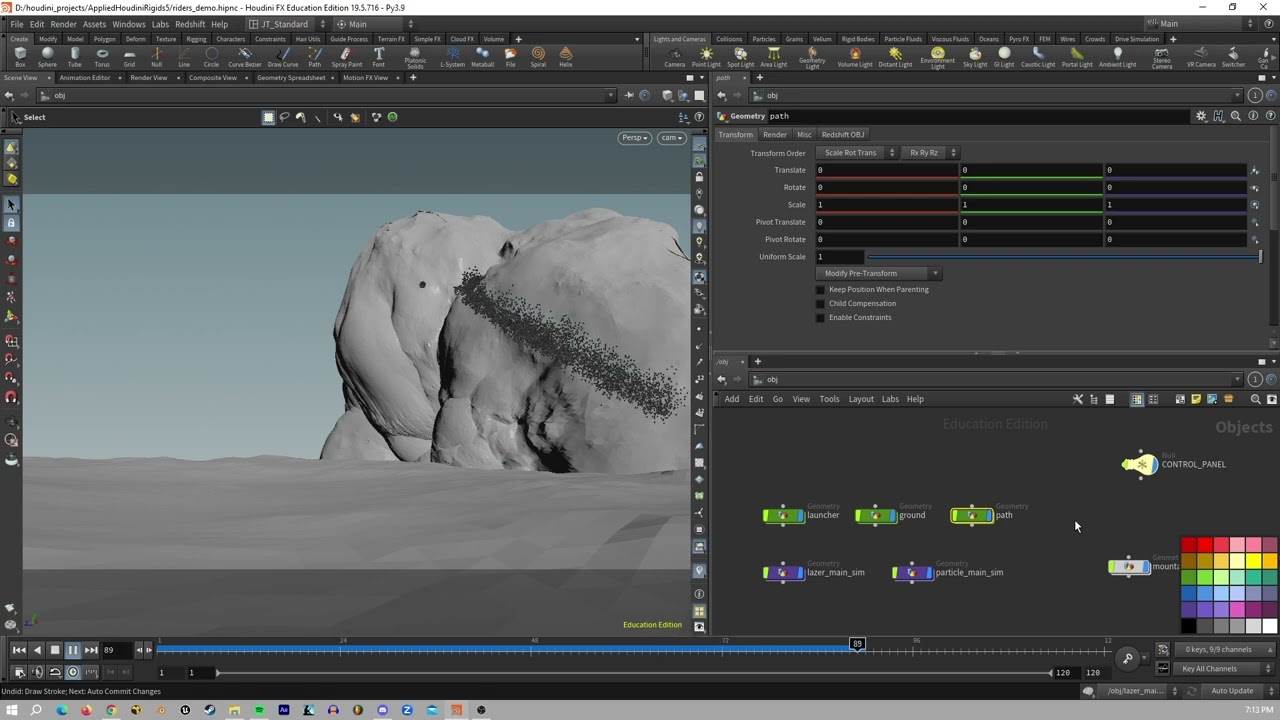Add a VR Camera
Screen dimensions: 1280x720
[x=1201, y=57]
